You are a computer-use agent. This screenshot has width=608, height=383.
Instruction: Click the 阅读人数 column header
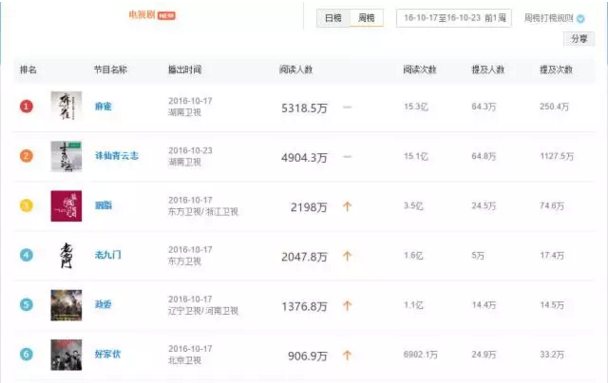coord(296,70)
